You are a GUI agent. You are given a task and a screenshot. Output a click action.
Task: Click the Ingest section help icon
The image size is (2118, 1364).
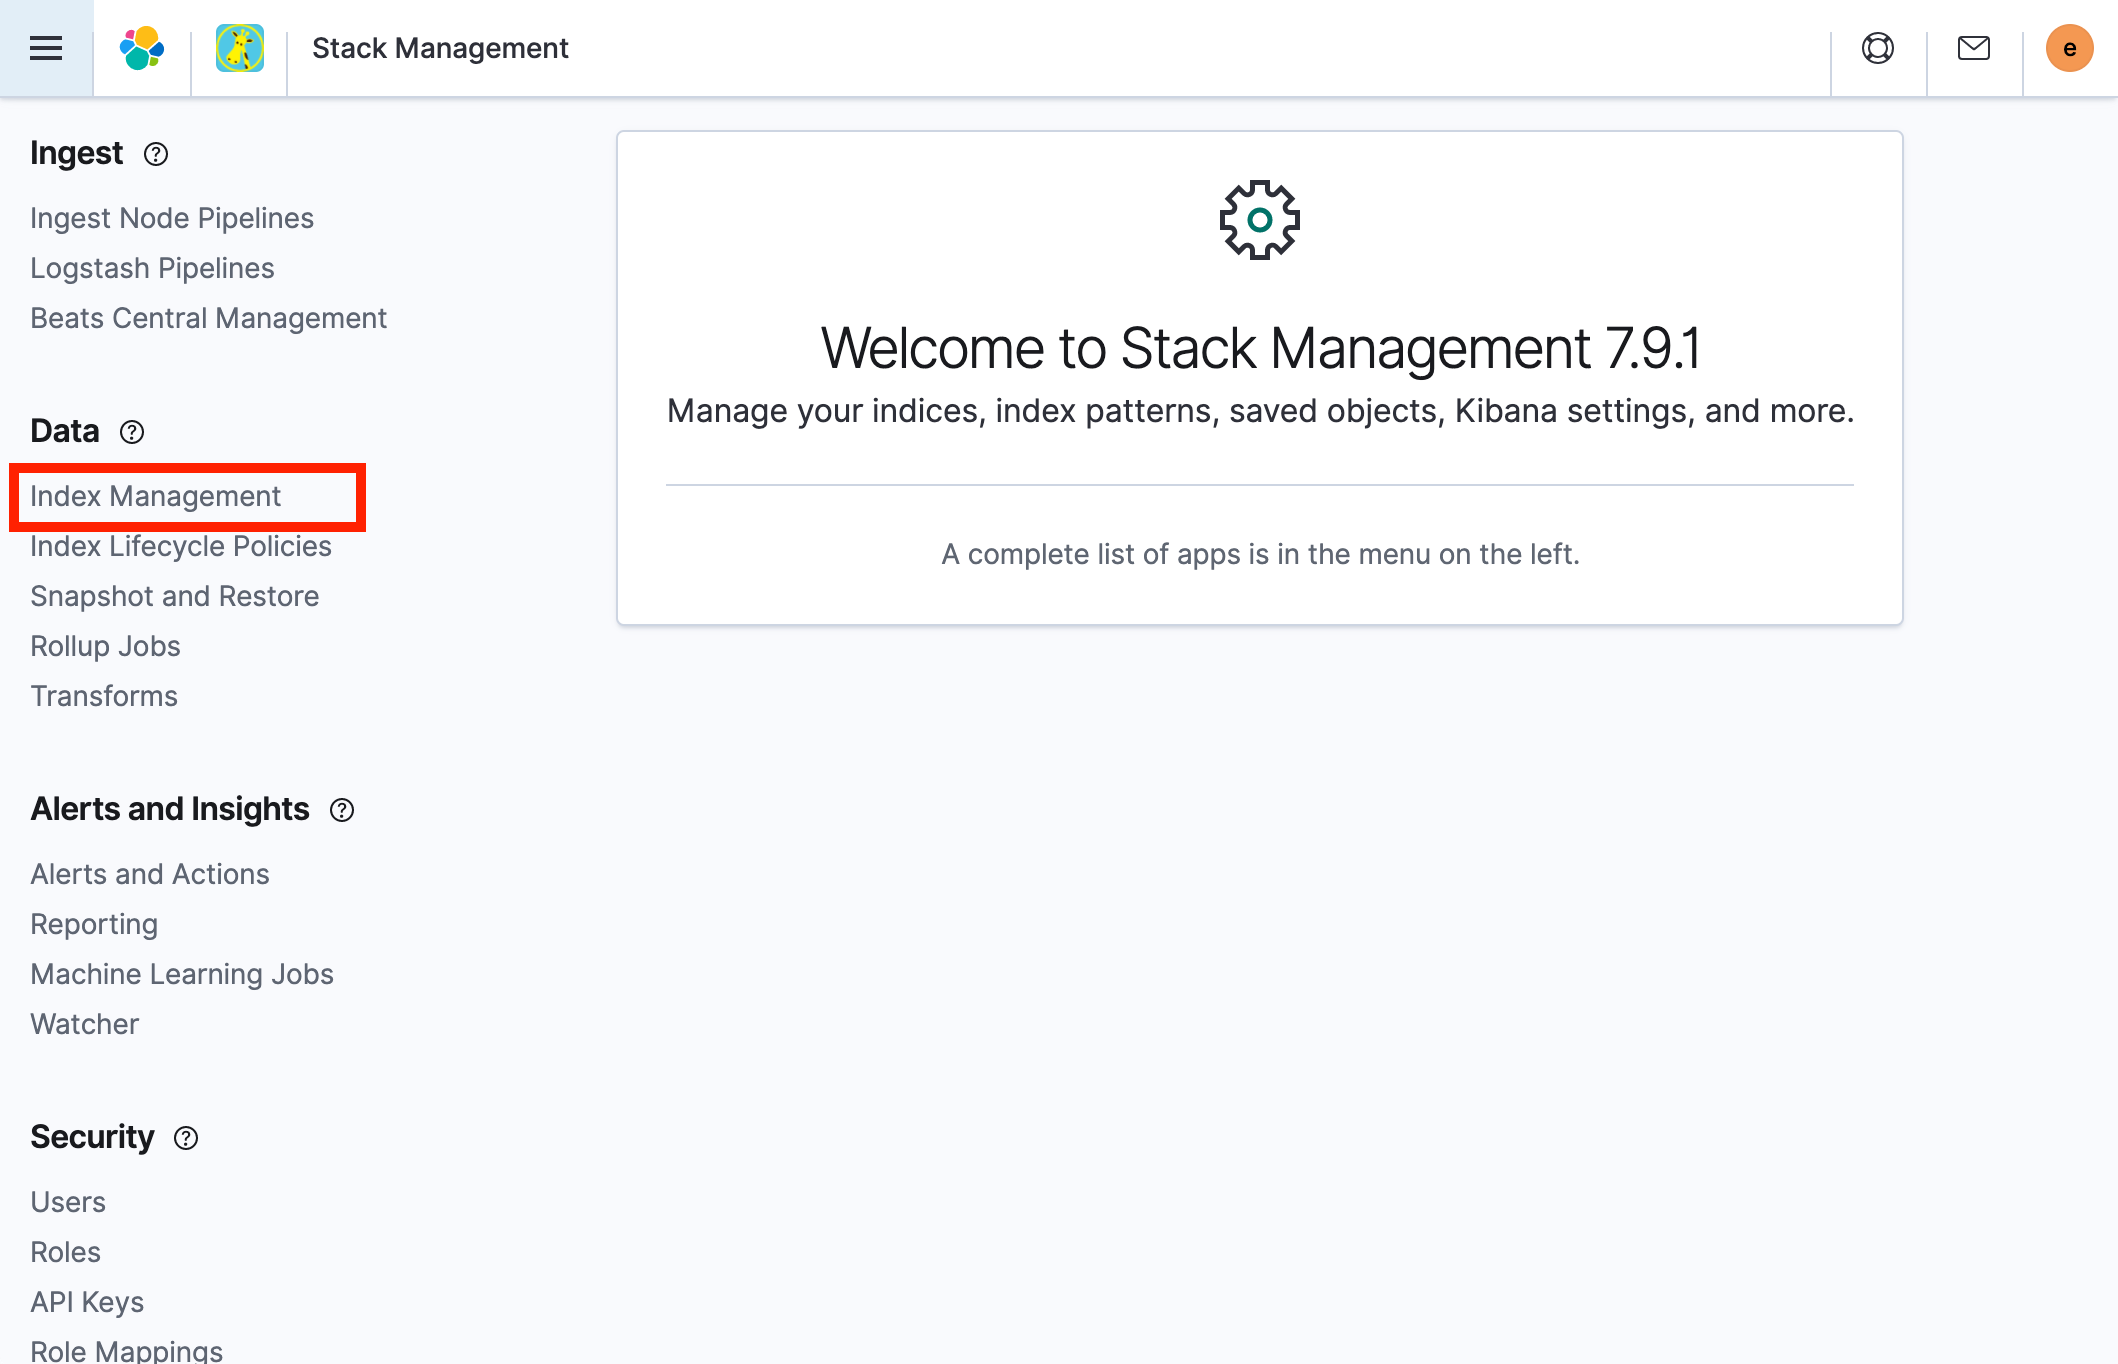(156, 154)
